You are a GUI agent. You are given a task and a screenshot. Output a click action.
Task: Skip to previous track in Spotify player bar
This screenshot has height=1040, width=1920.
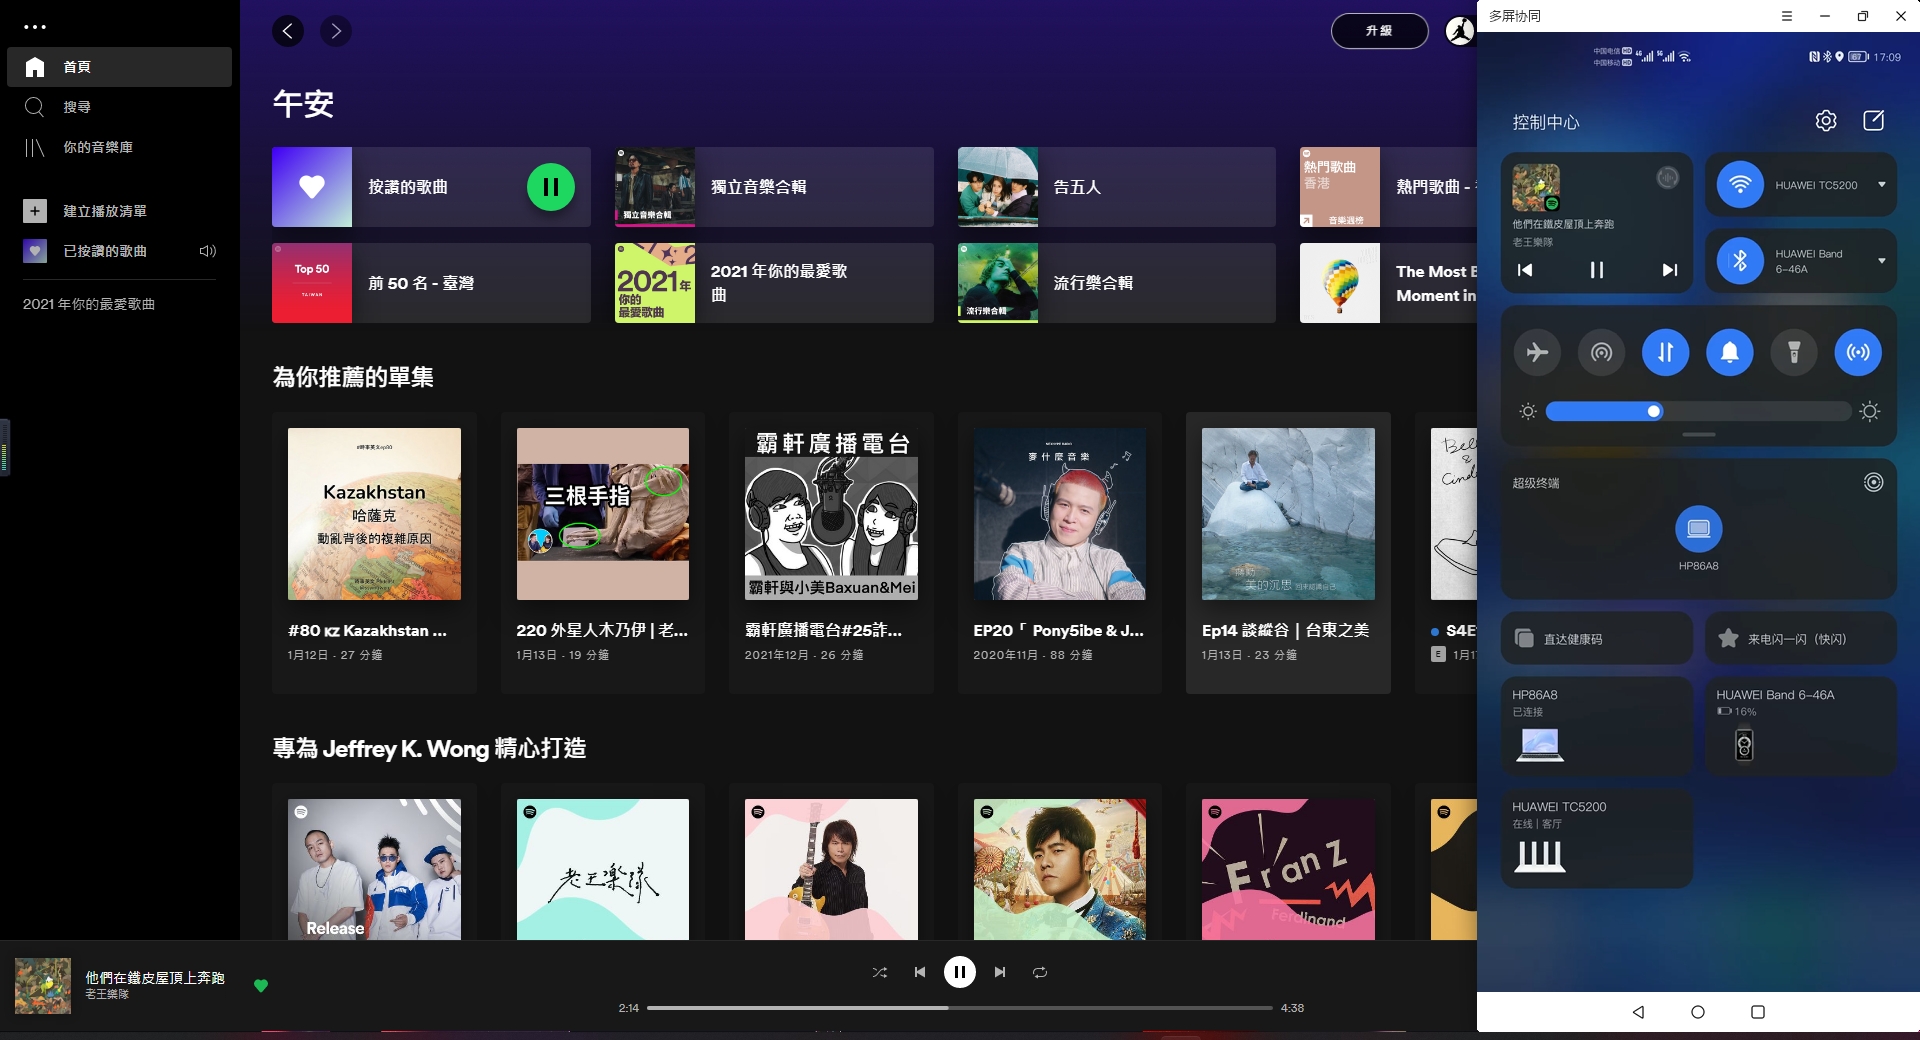tap(920, 972)
